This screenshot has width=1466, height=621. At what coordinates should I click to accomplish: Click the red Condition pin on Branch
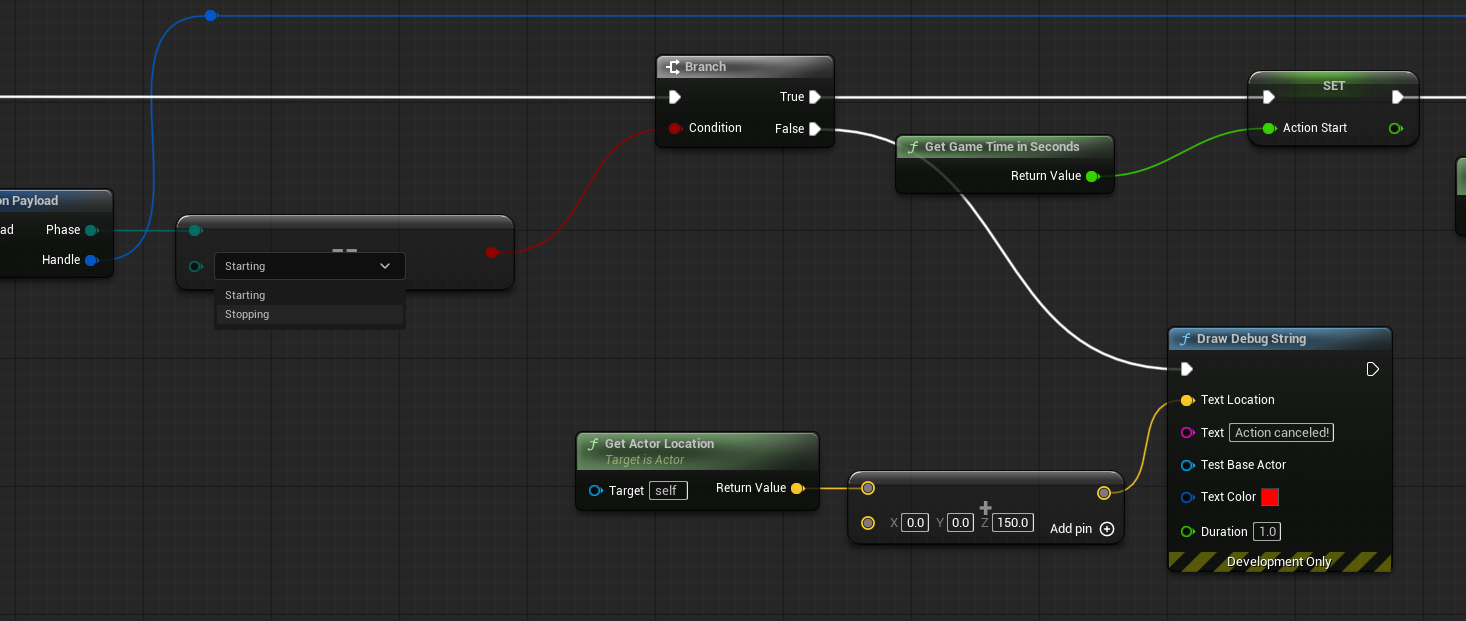pos(675,128)
